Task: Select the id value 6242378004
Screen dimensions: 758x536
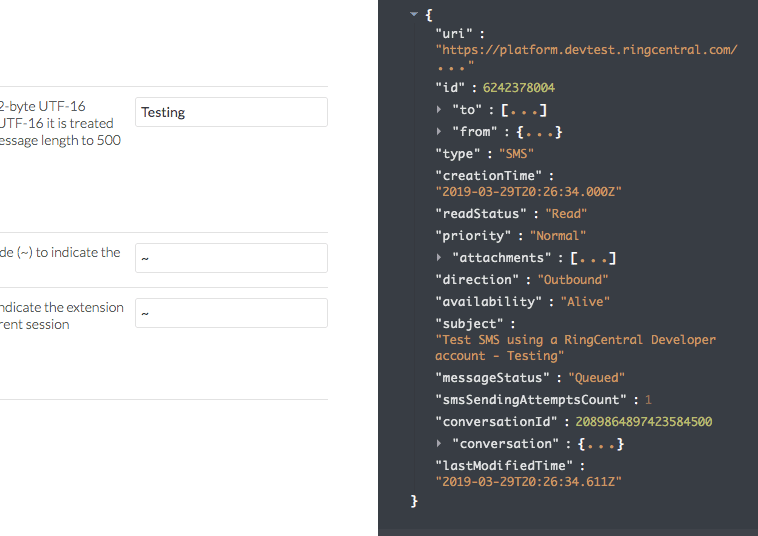Action: 519,88
